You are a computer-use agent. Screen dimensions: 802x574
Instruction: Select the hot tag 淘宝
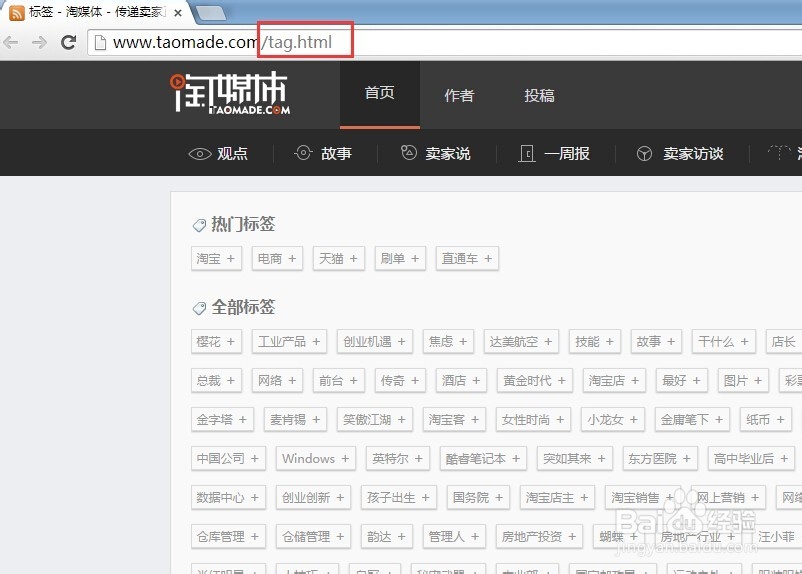216,258
